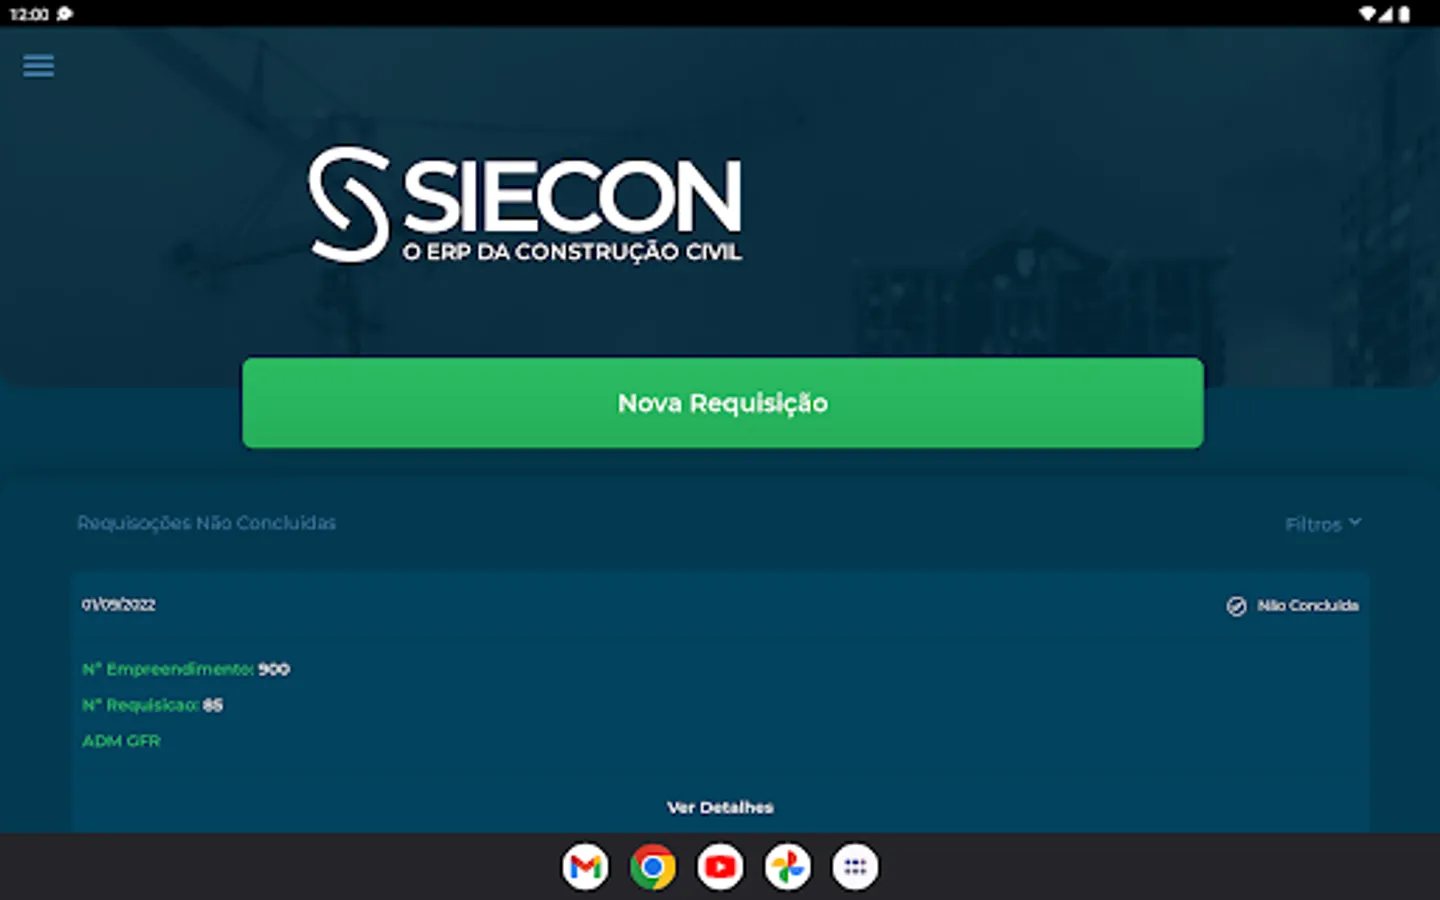Click the ADM GFR label

point(121,741)
